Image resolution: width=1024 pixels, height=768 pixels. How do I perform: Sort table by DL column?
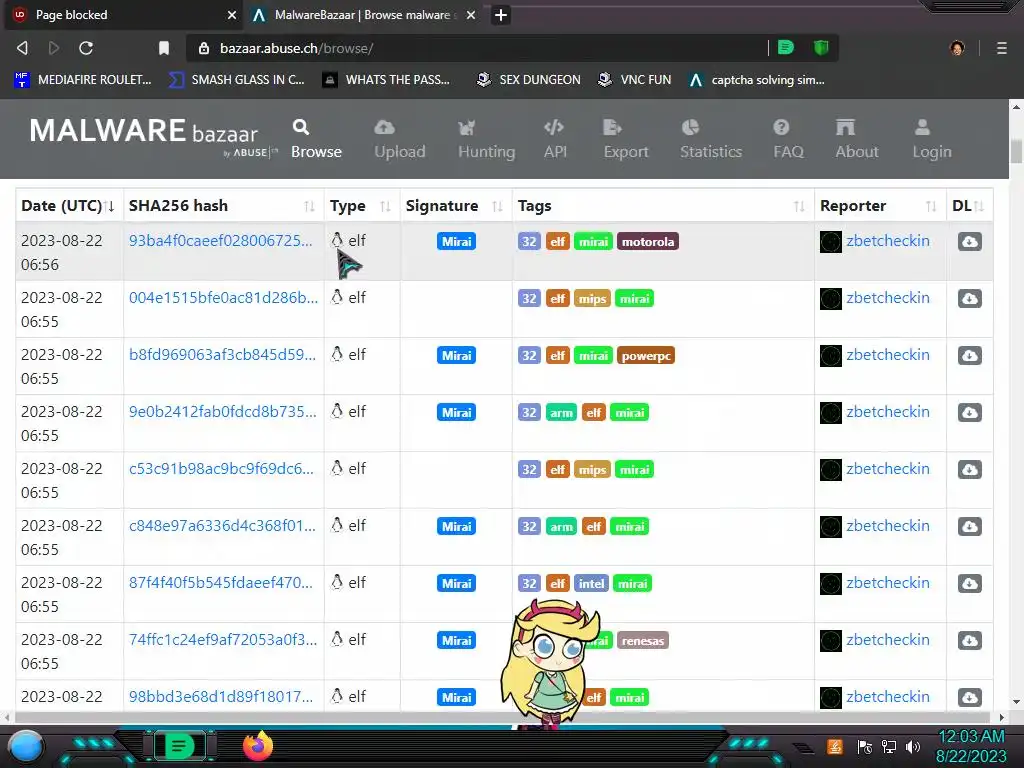(x=969, y=206)
